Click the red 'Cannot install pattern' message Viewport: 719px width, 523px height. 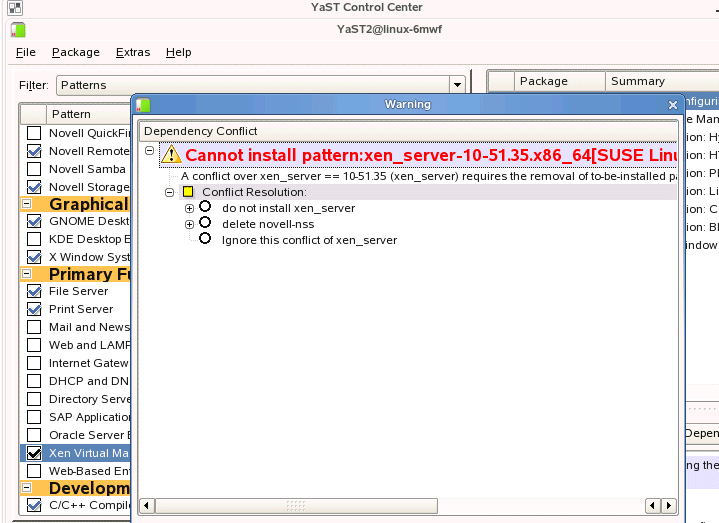pos(431,155)
